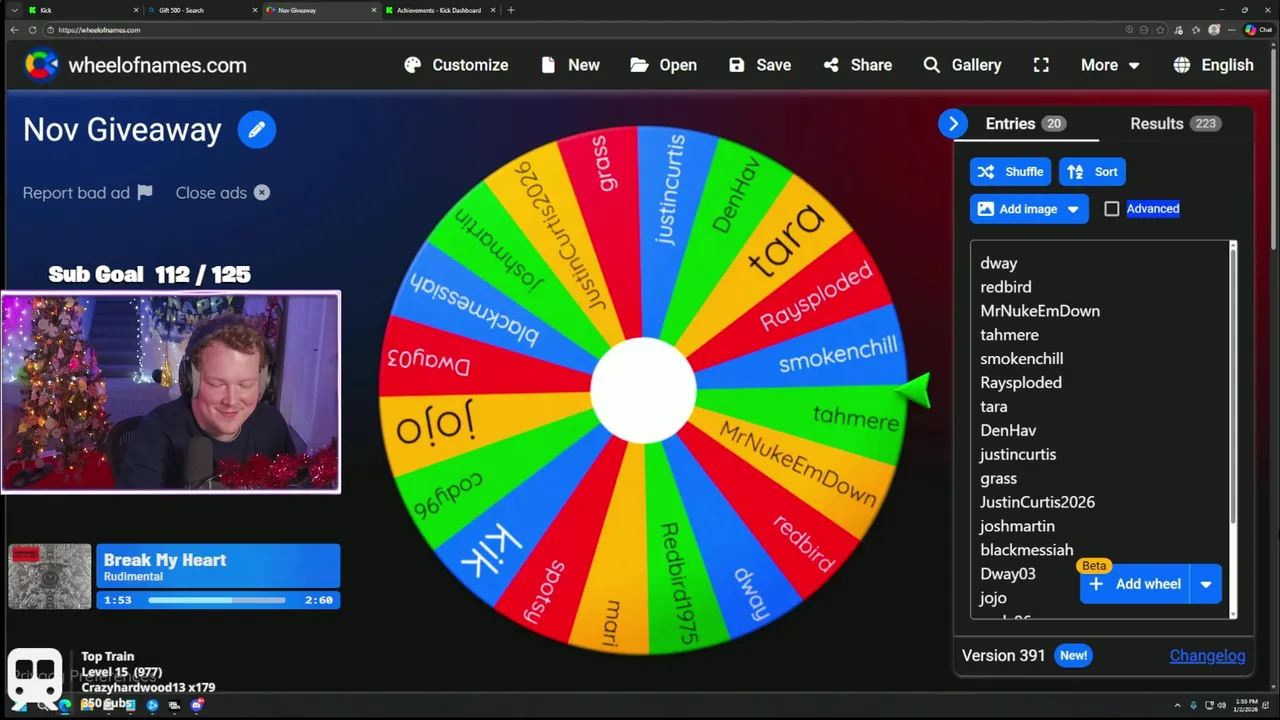This screenshot has width=1280, height=720.
Task: Click the Shuffle button
Action: 1010,172
